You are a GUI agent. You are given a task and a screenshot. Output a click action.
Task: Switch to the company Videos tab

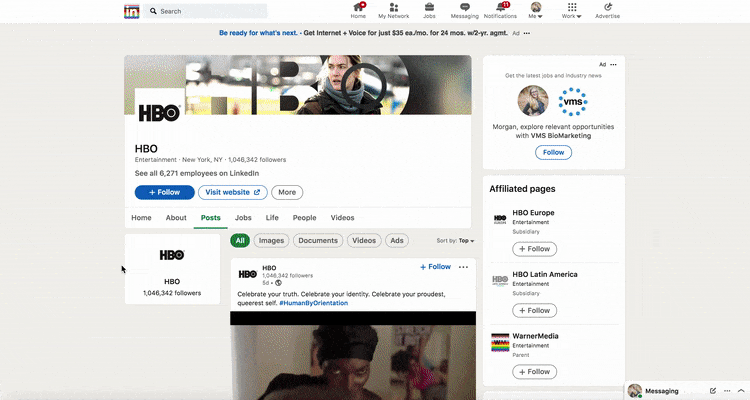[x=342, y=218]
